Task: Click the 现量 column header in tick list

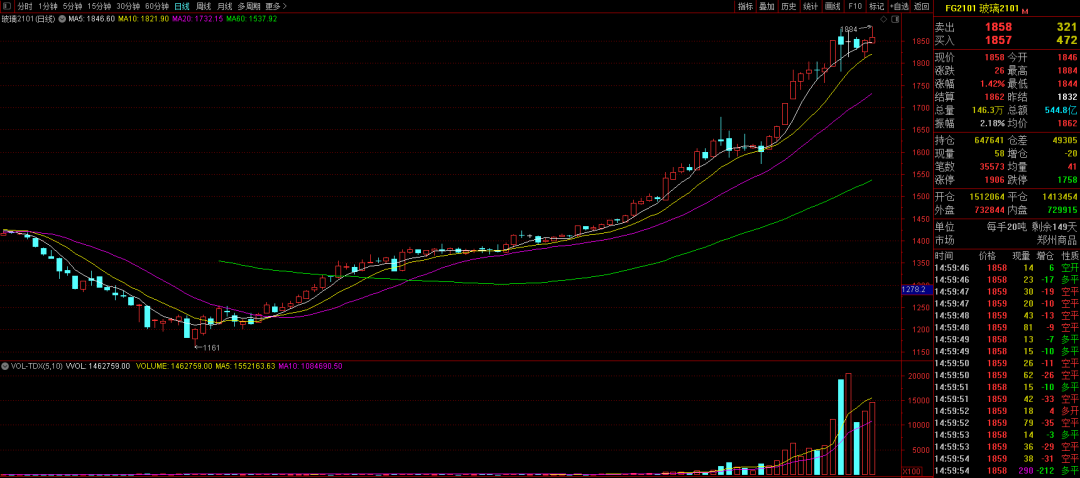Action: pos(1021,256)
